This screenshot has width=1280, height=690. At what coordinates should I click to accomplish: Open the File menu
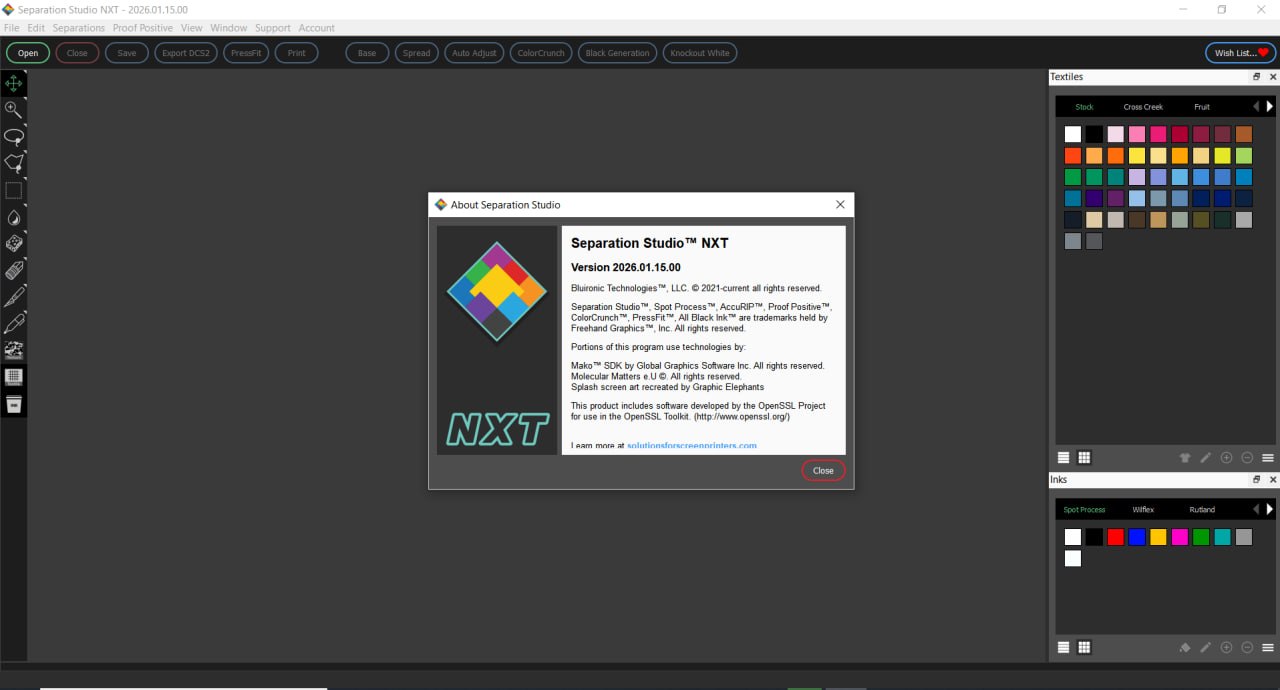12,28
